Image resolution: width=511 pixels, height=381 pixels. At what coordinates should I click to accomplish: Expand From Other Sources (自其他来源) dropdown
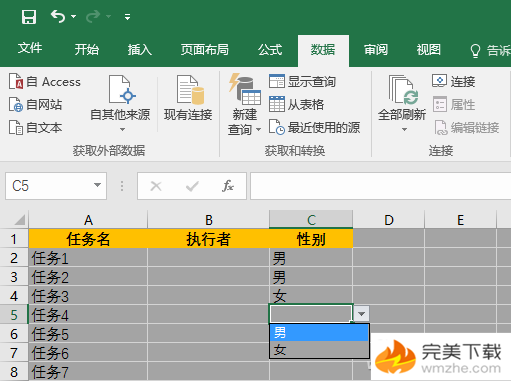122,129
